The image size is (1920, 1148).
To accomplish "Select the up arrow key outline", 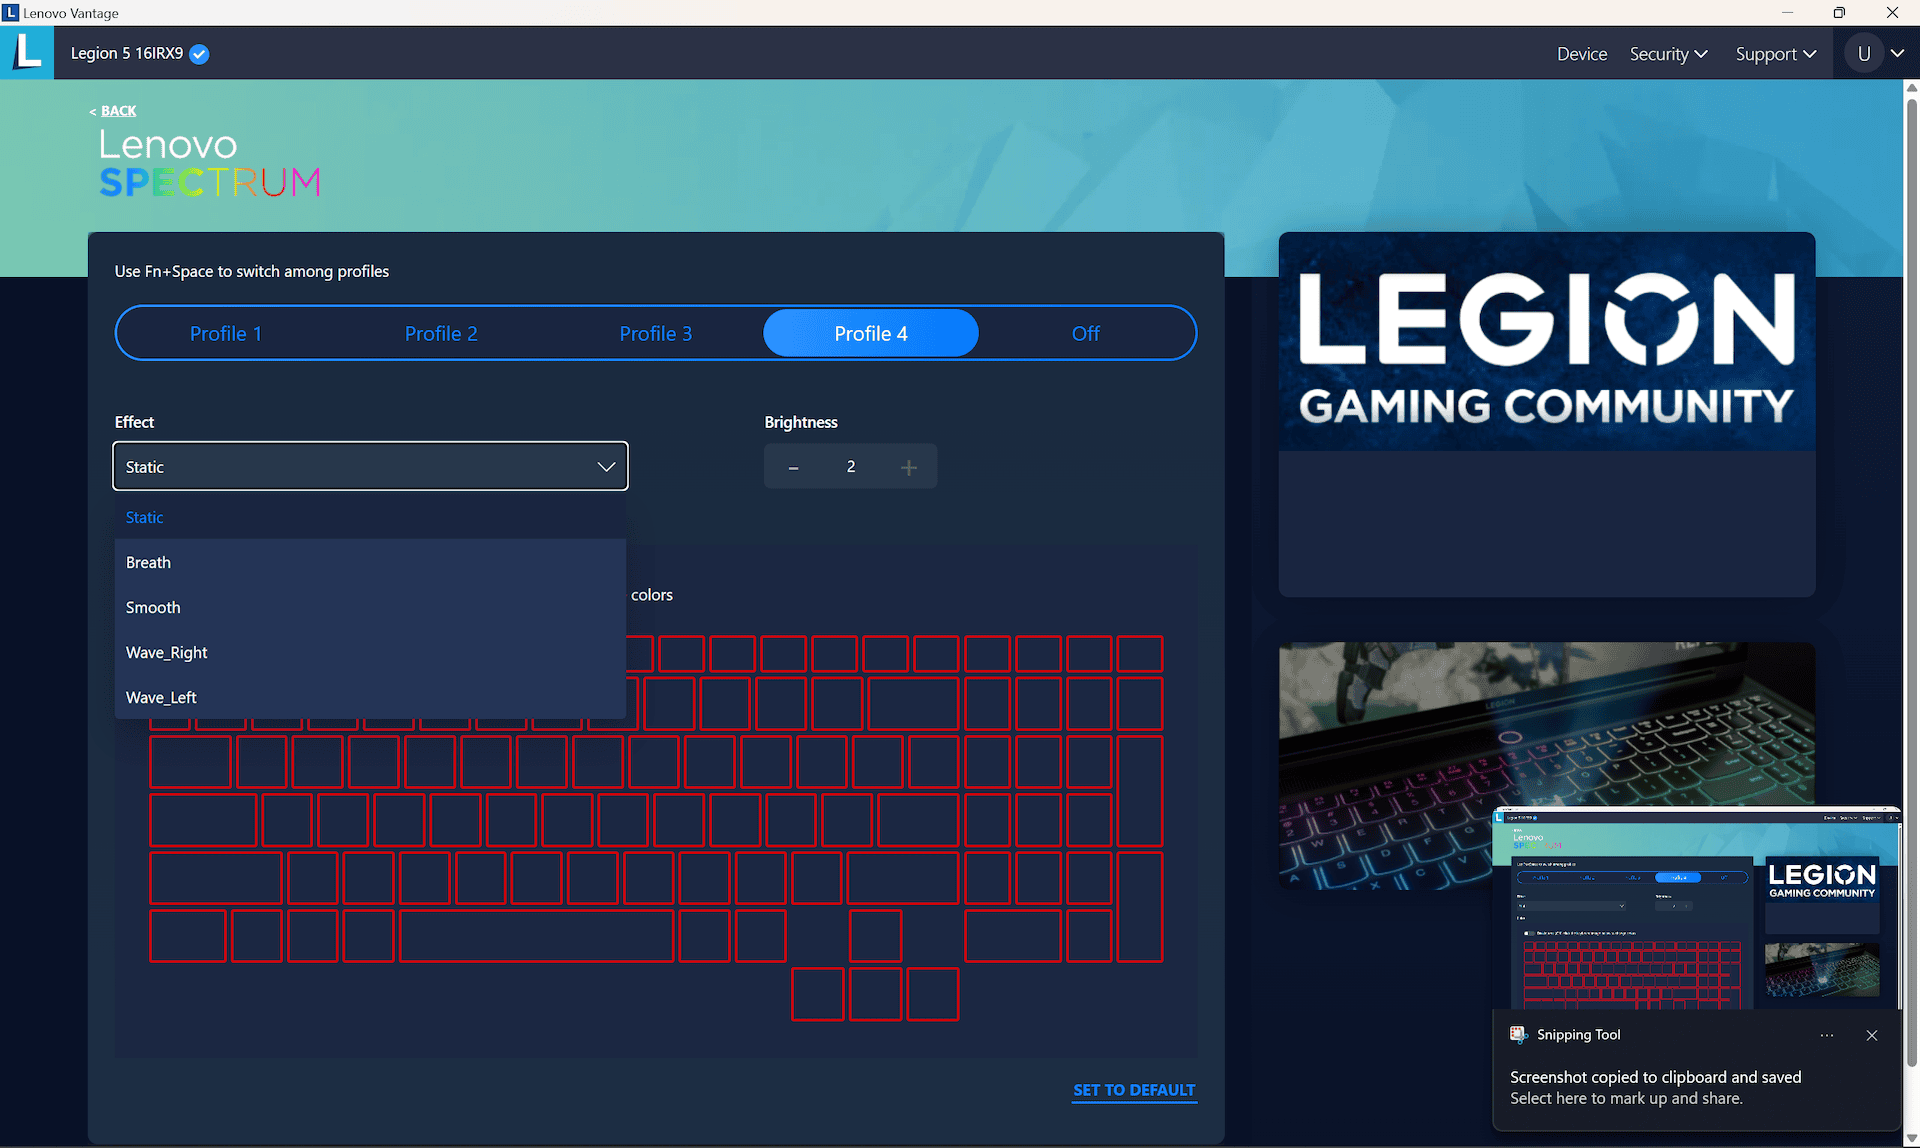I will click(875, 936).
